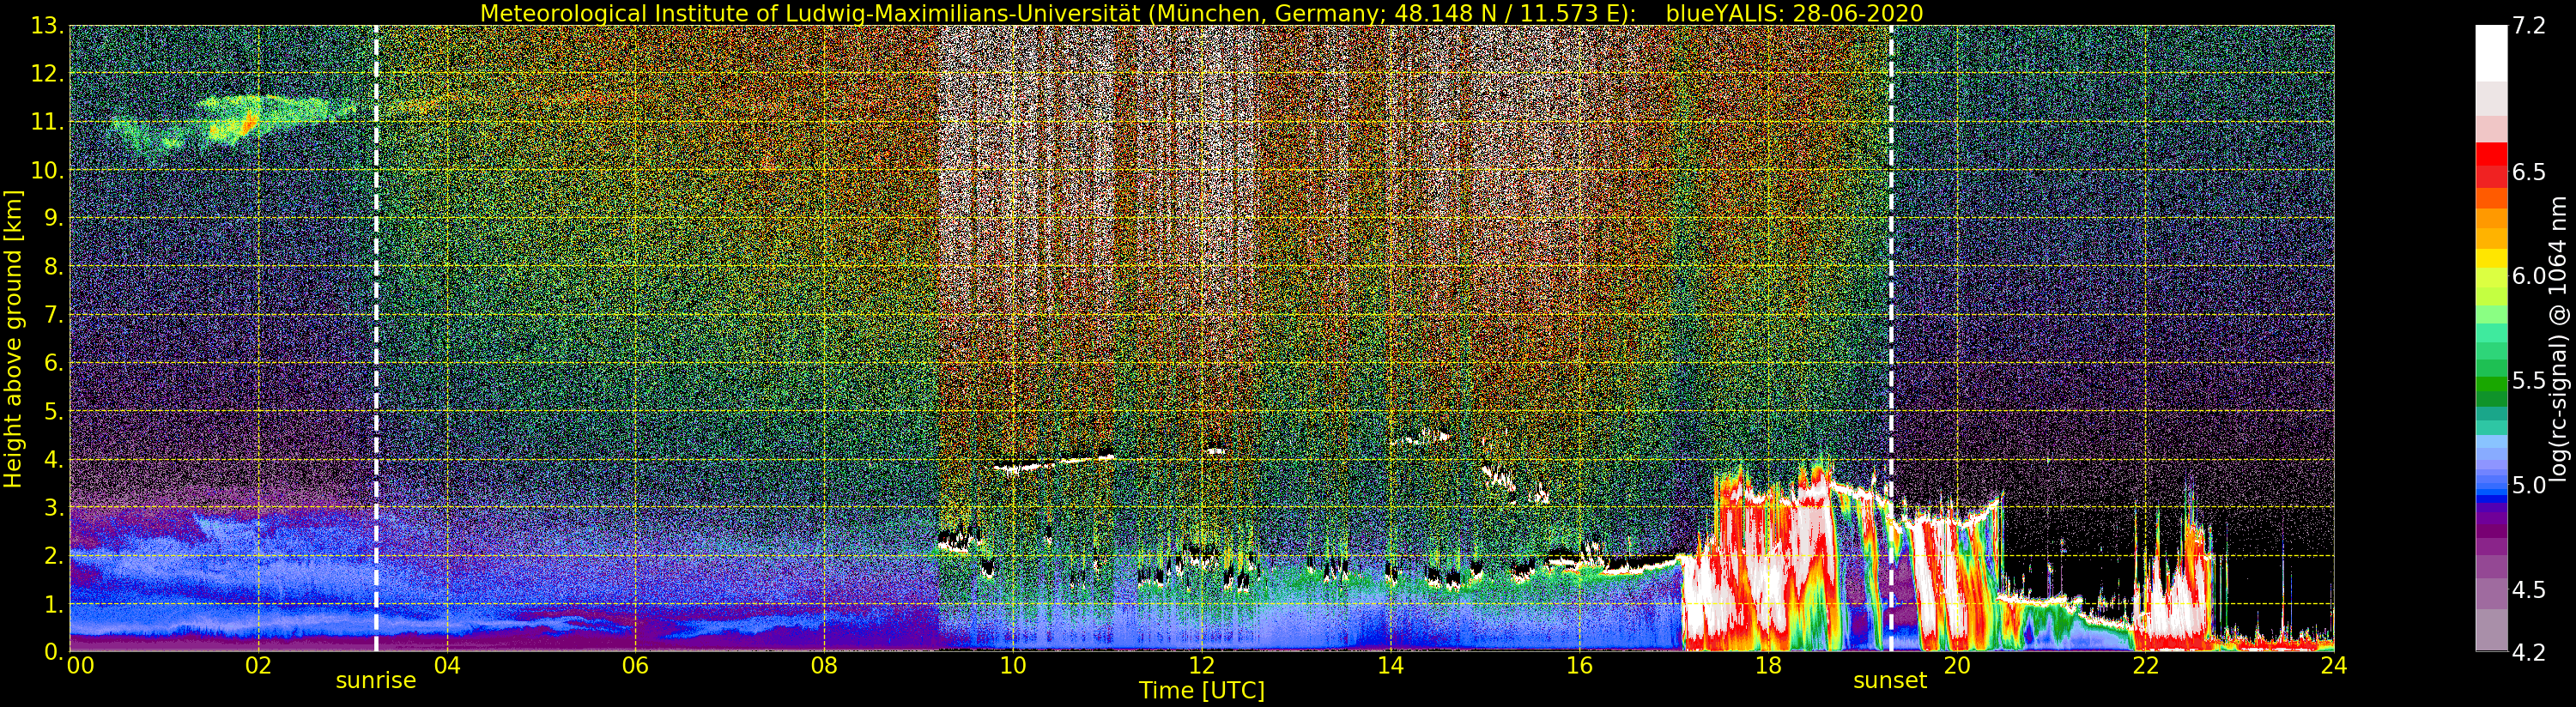
Task: Click the '3.' height axis tick label
Action: (53, 507)
